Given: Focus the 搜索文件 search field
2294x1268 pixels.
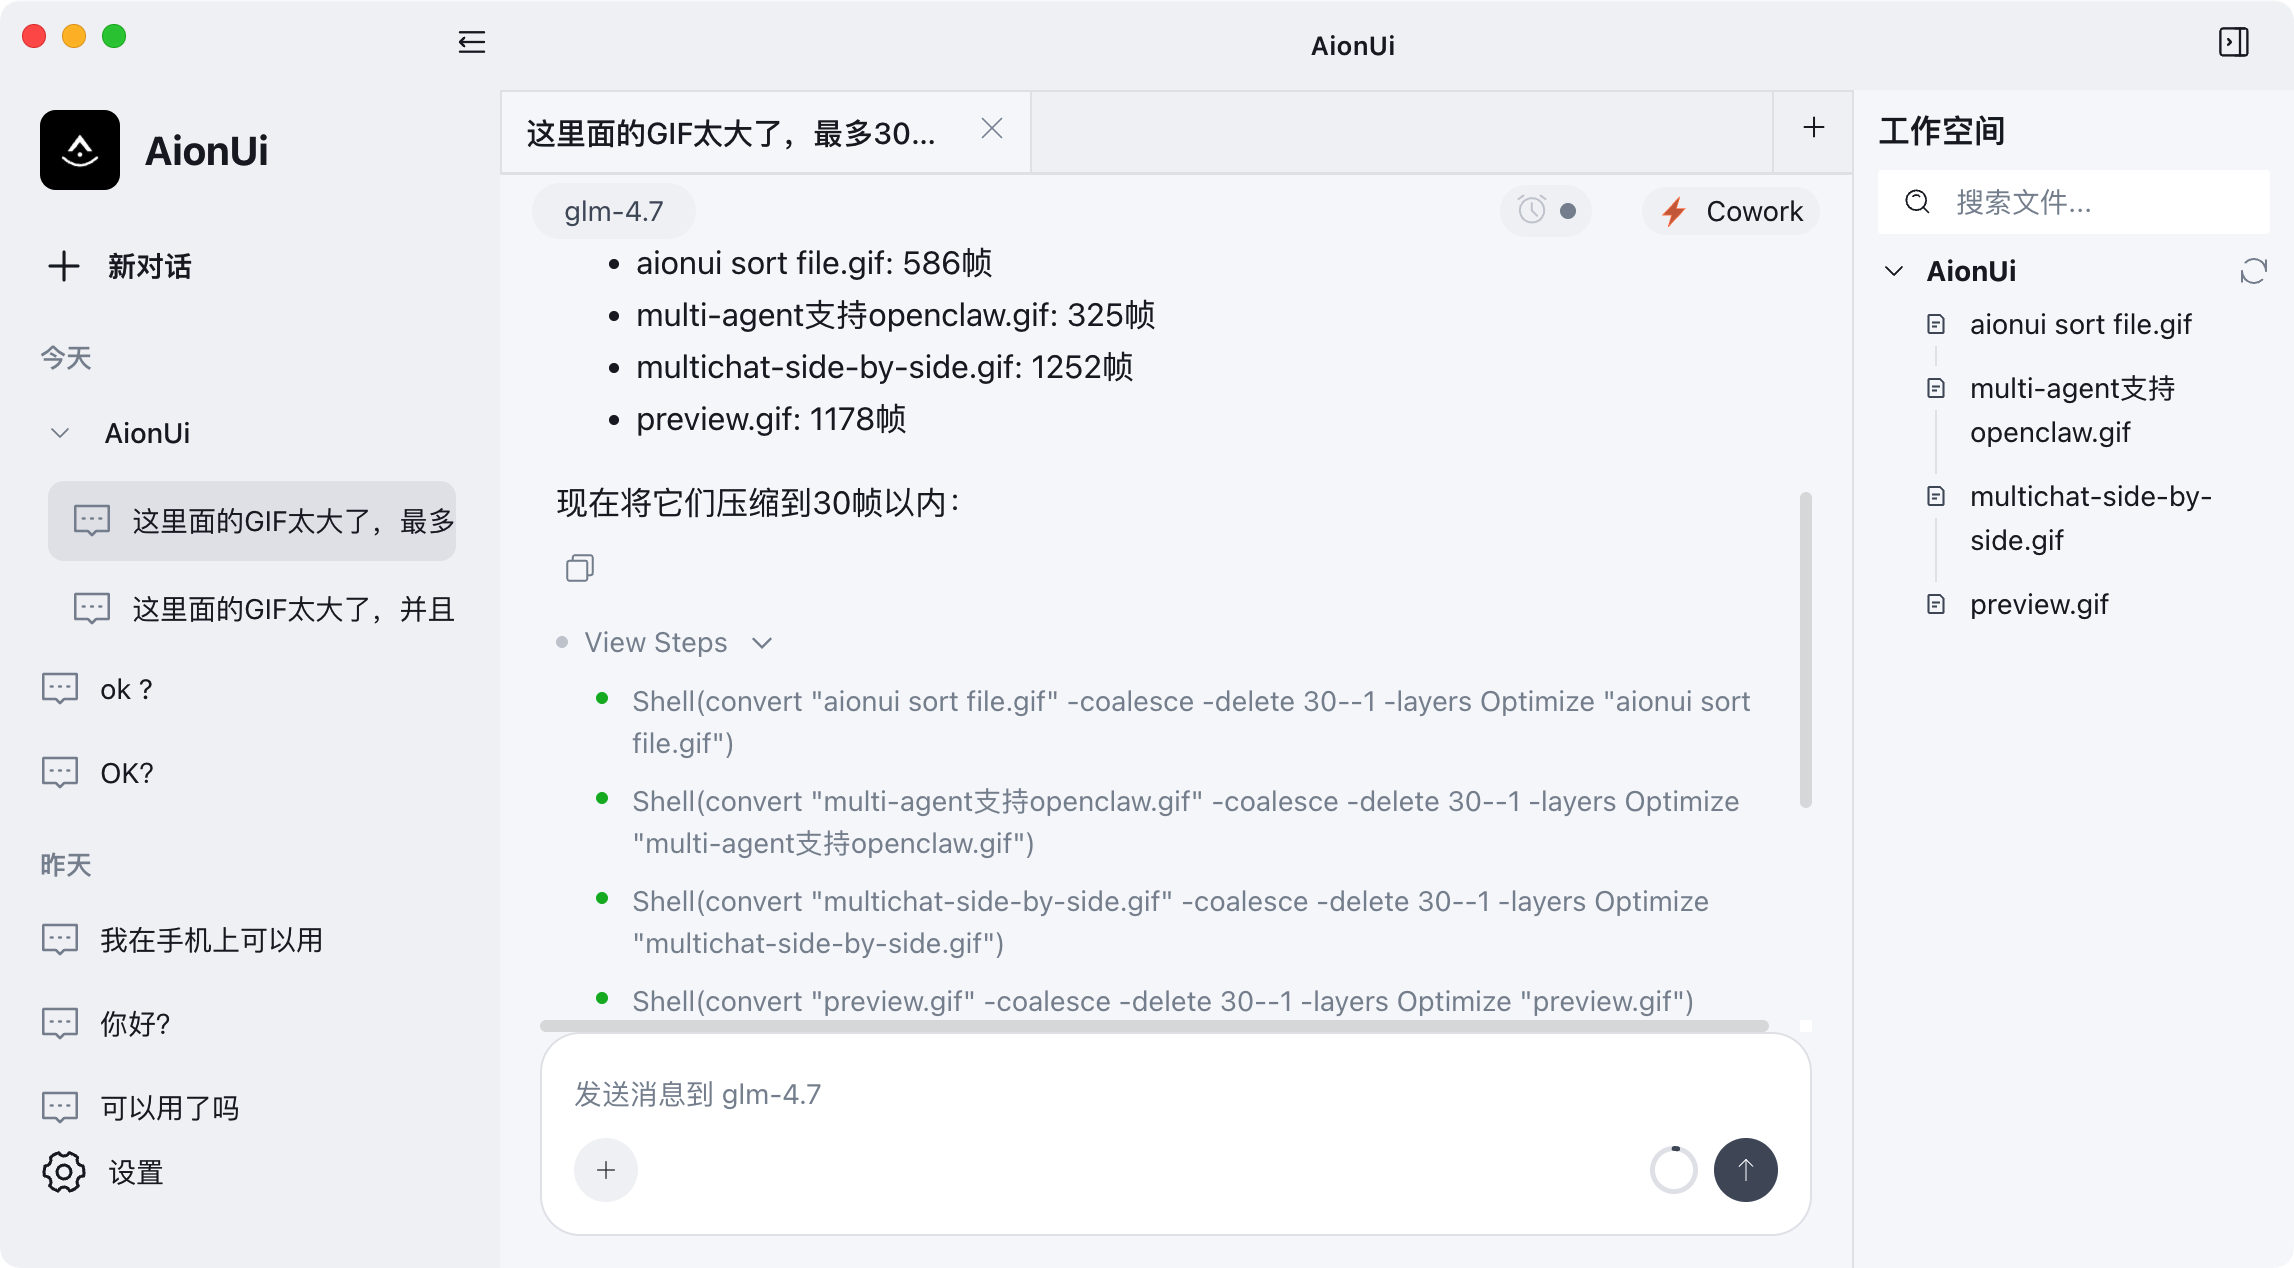Looking at the screenshot, I should (x=2073, y=202).
